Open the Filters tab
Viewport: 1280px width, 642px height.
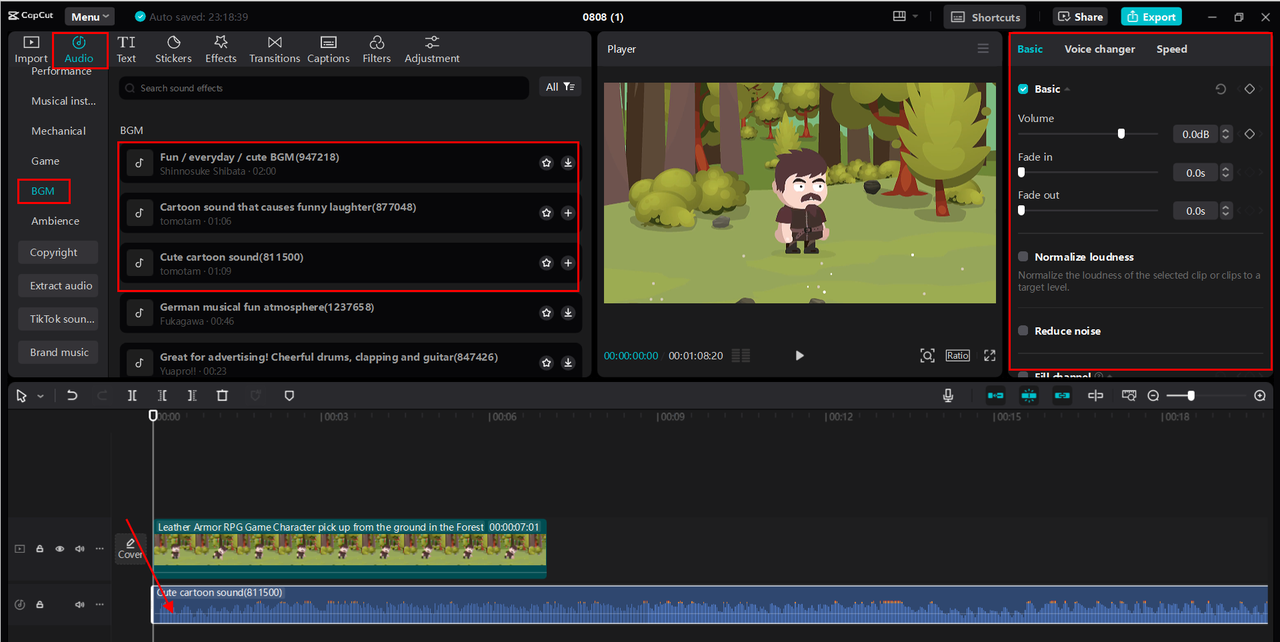point(377,49)
